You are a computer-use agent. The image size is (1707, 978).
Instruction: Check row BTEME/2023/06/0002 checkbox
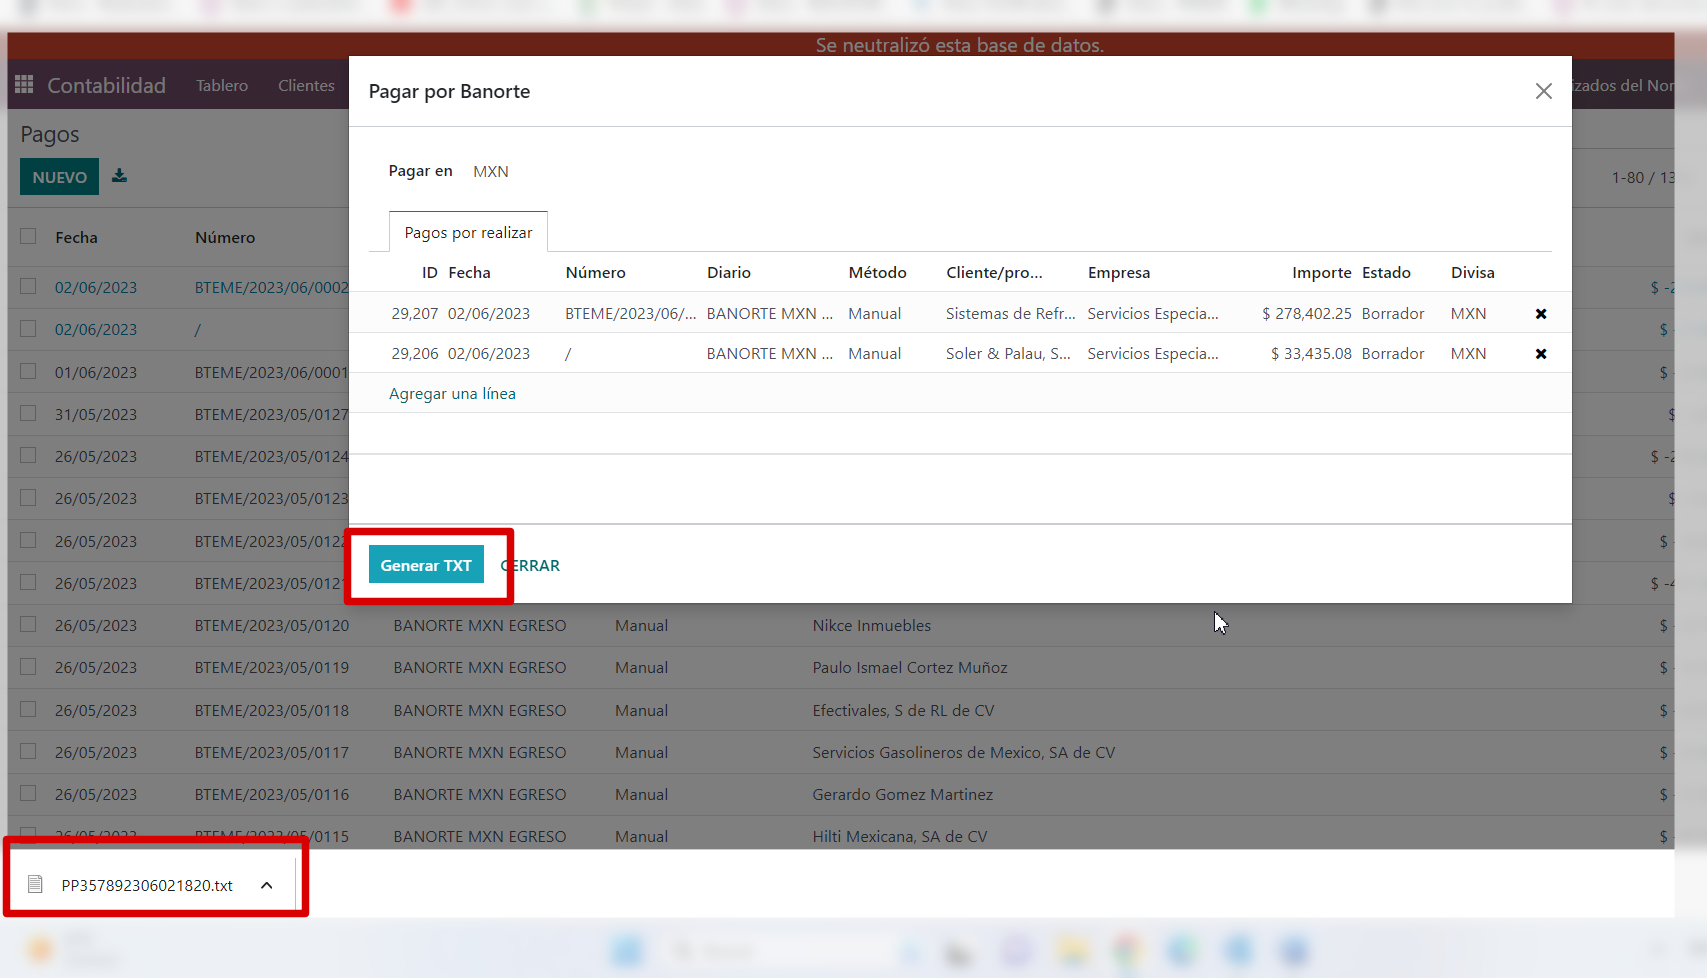point(28,287)
